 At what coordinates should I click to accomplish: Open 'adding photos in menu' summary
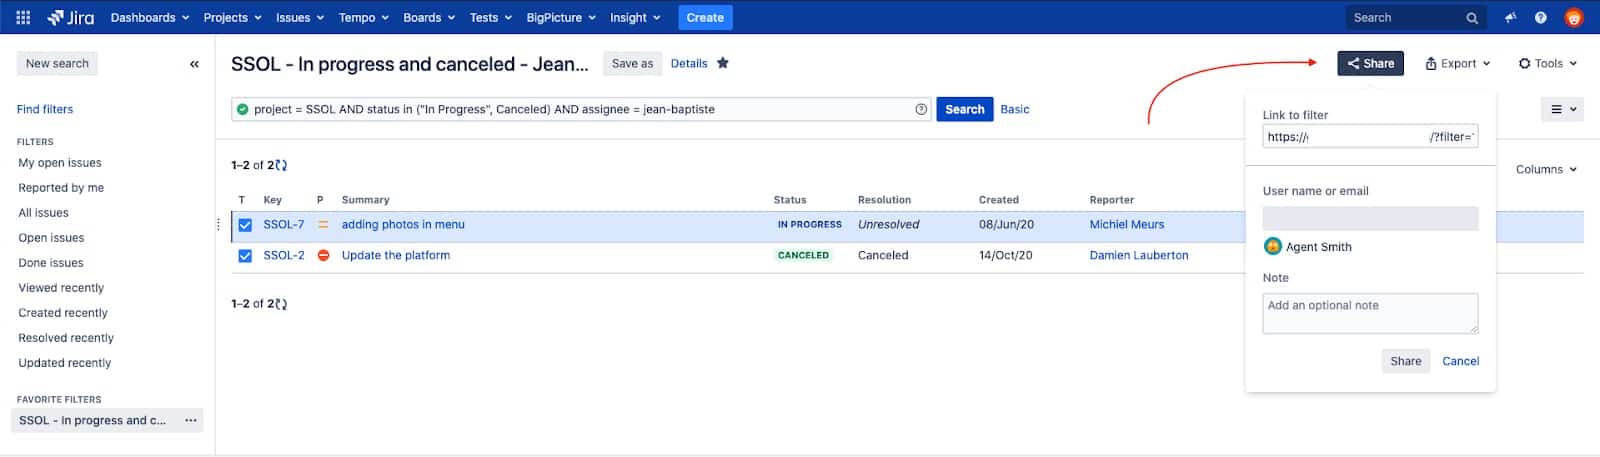click(x=403, y=225)
